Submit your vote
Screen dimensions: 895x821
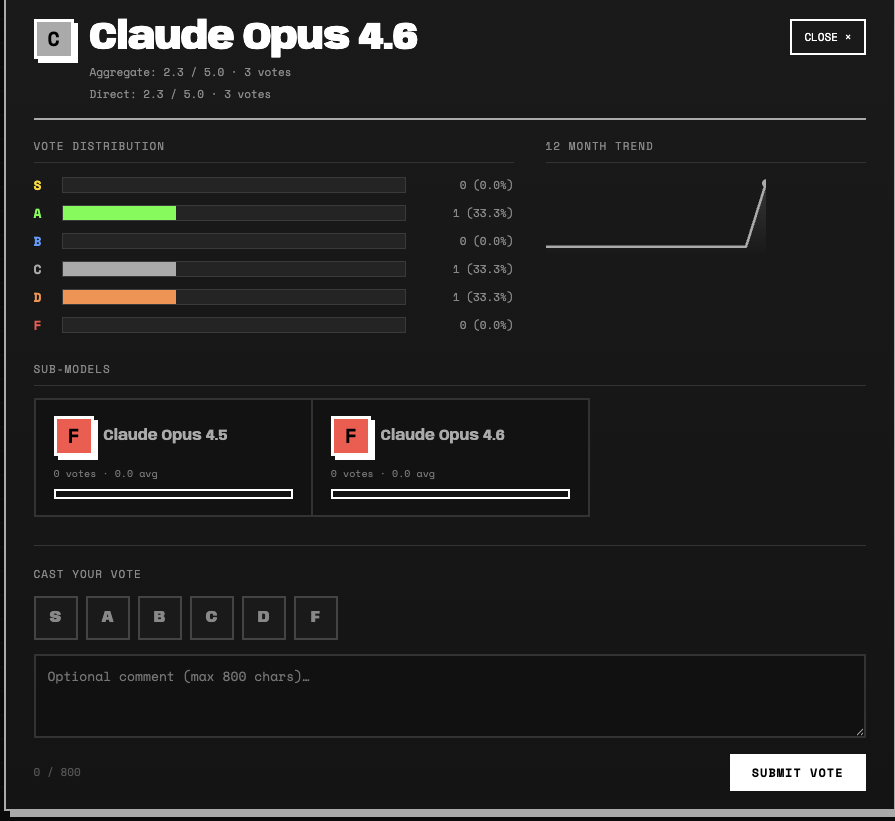797,772
